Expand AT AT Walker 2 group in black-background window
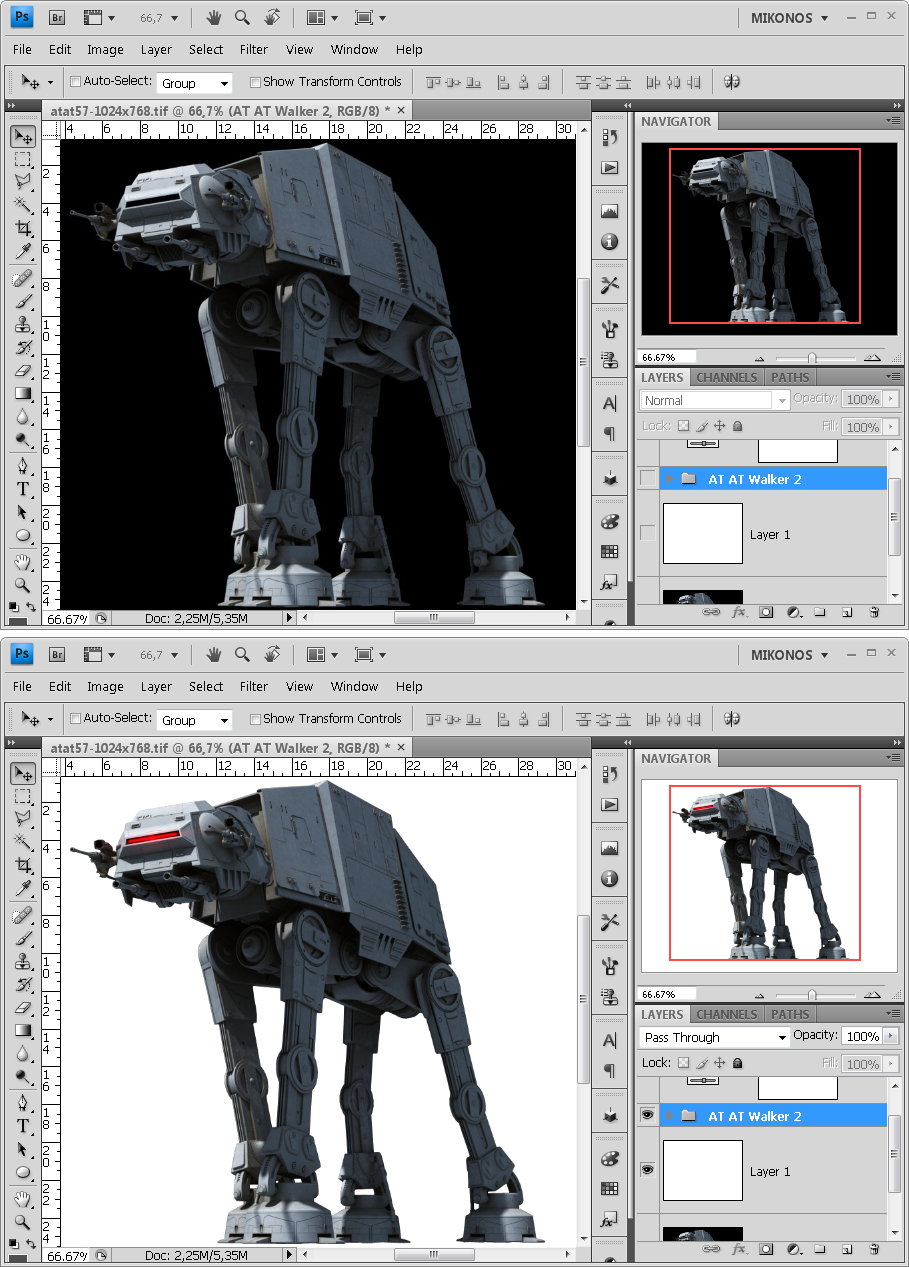 670,479
